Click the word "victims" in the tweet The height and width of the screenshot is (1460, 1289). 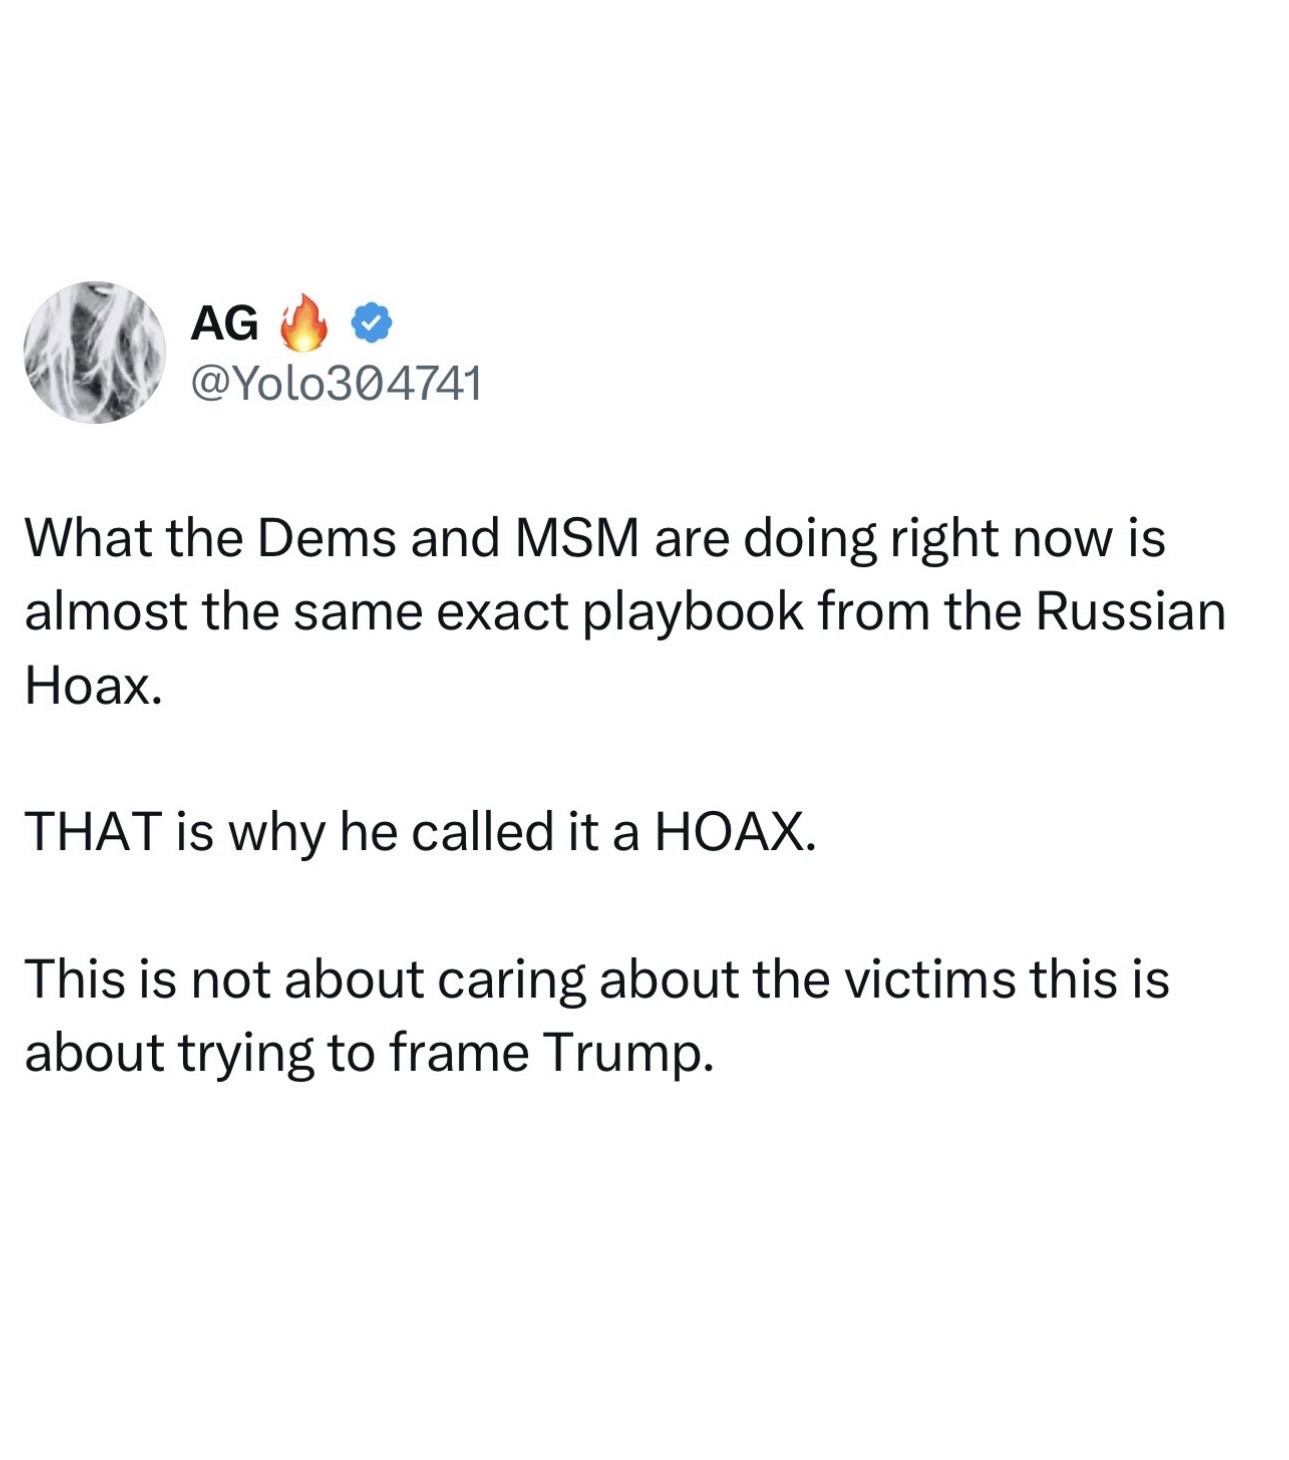coord(932,978)
